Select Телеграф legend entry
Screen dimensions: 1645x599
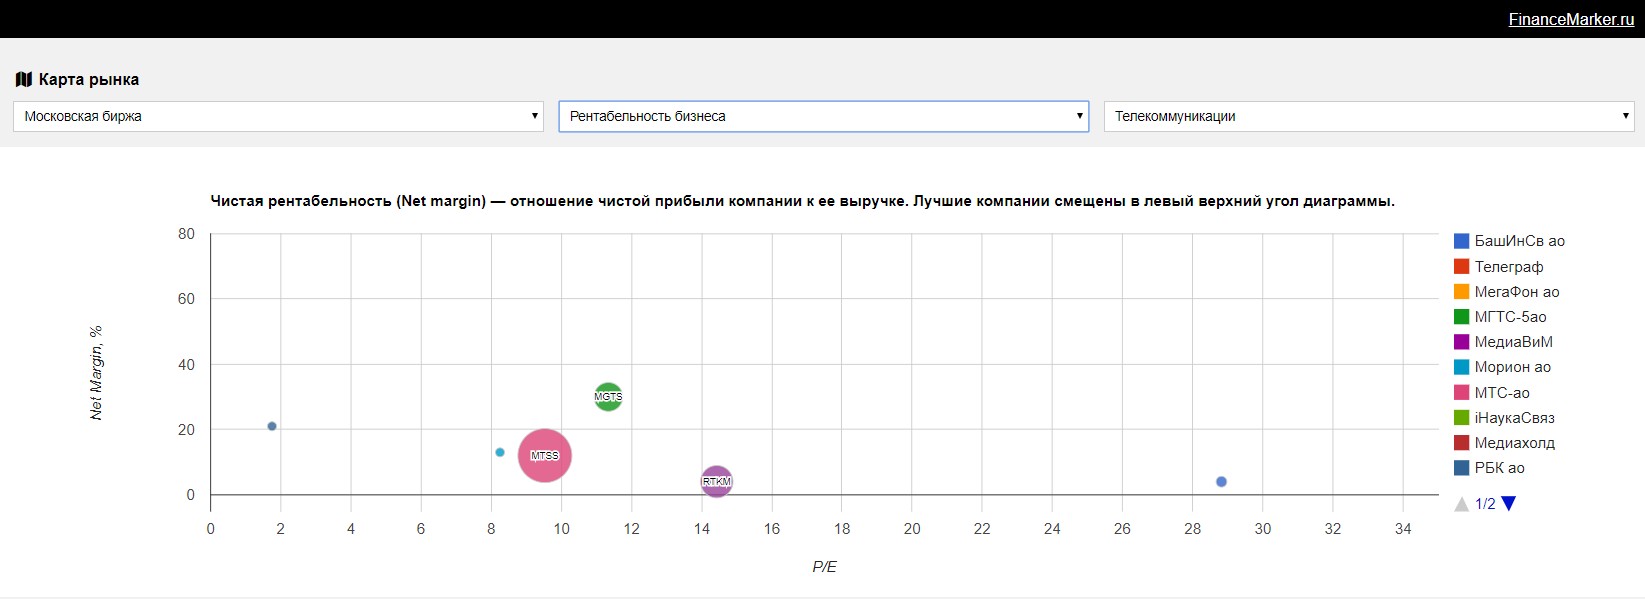tap(1508, 267)
